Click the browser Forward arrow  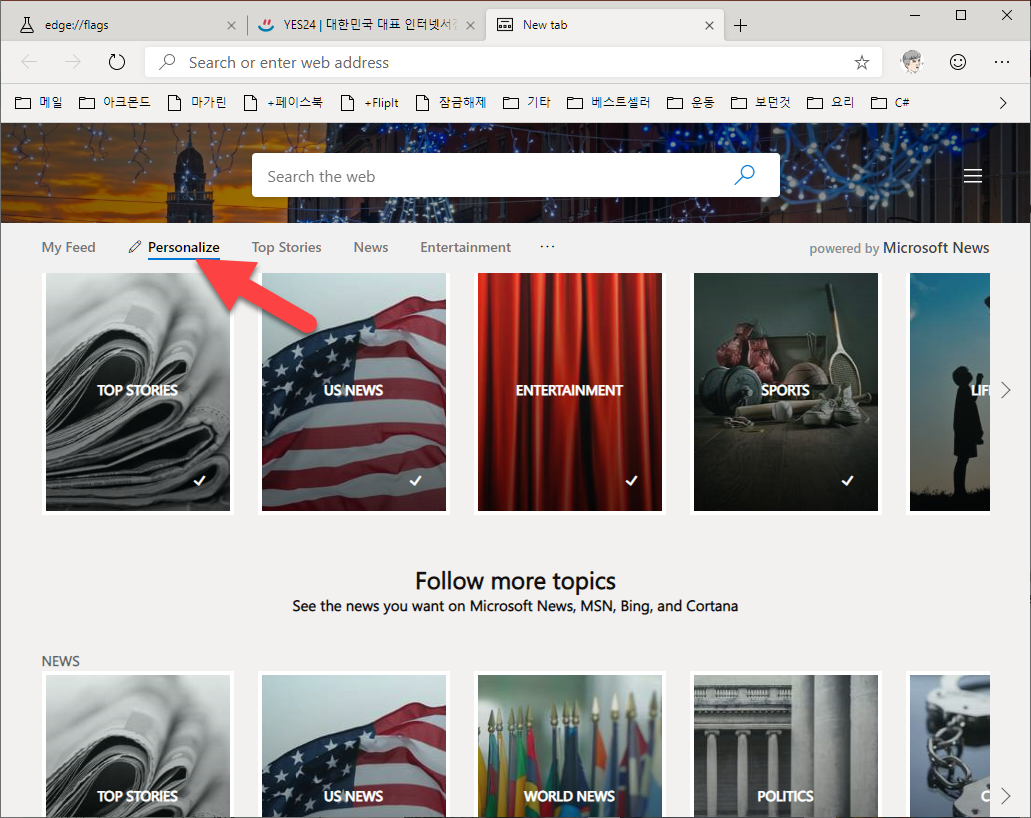[73, 62]
